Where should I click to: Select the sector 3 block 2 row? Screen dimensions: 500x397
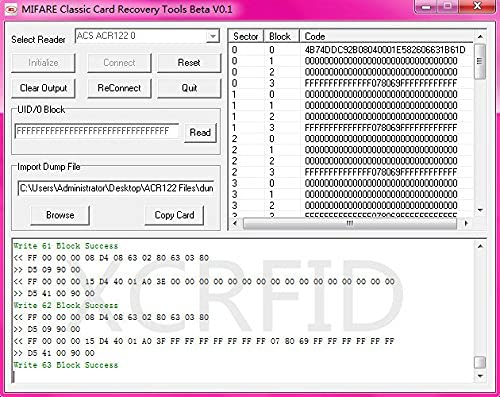pos(351,205)
